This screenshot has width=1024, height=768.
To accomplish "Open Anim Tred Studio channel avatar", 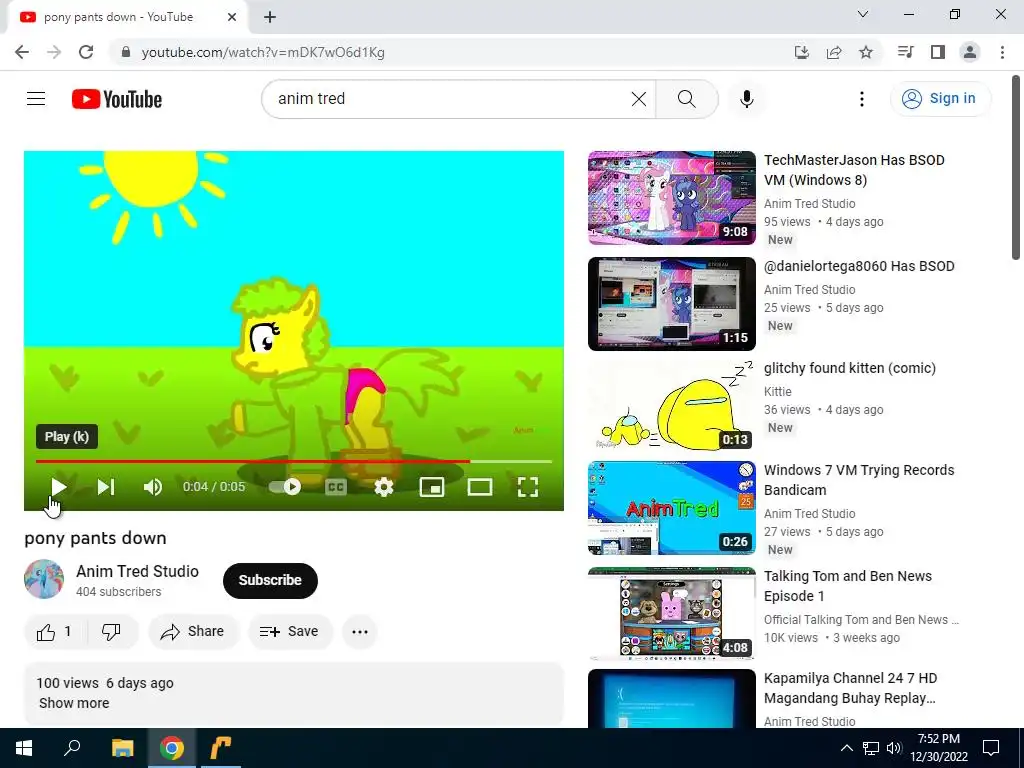I will click(44, 579).
